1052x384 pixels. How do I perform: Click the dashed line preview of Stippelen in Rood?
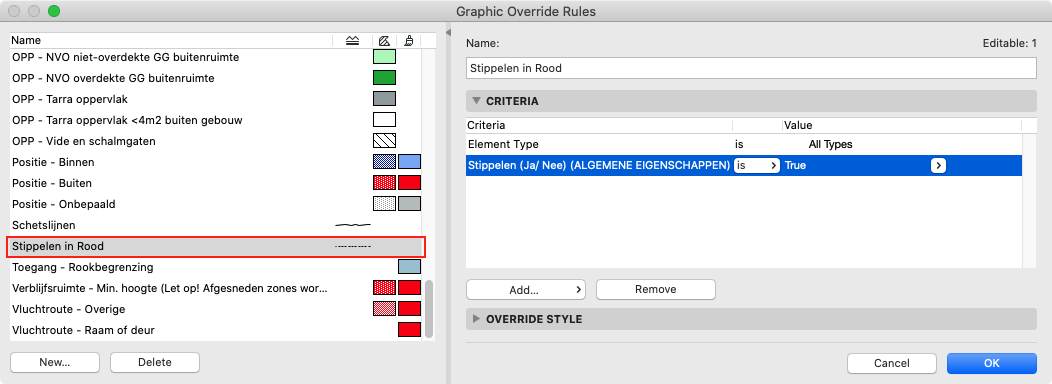(353, 246)
